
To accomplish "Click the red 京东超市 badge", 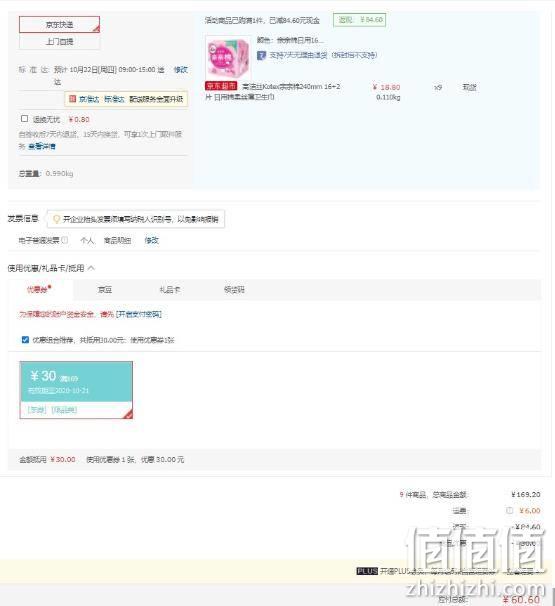I will point(221,86).
